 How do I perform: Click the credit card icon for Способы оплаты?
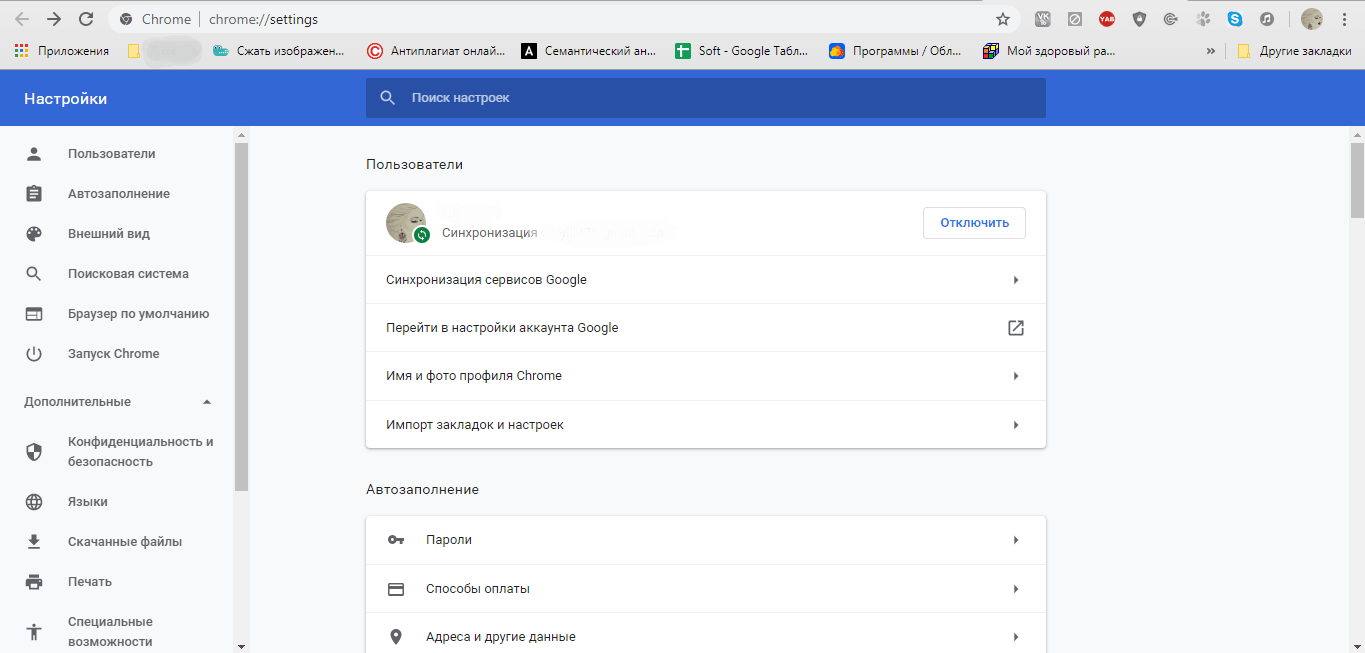(x=396, y=589)
